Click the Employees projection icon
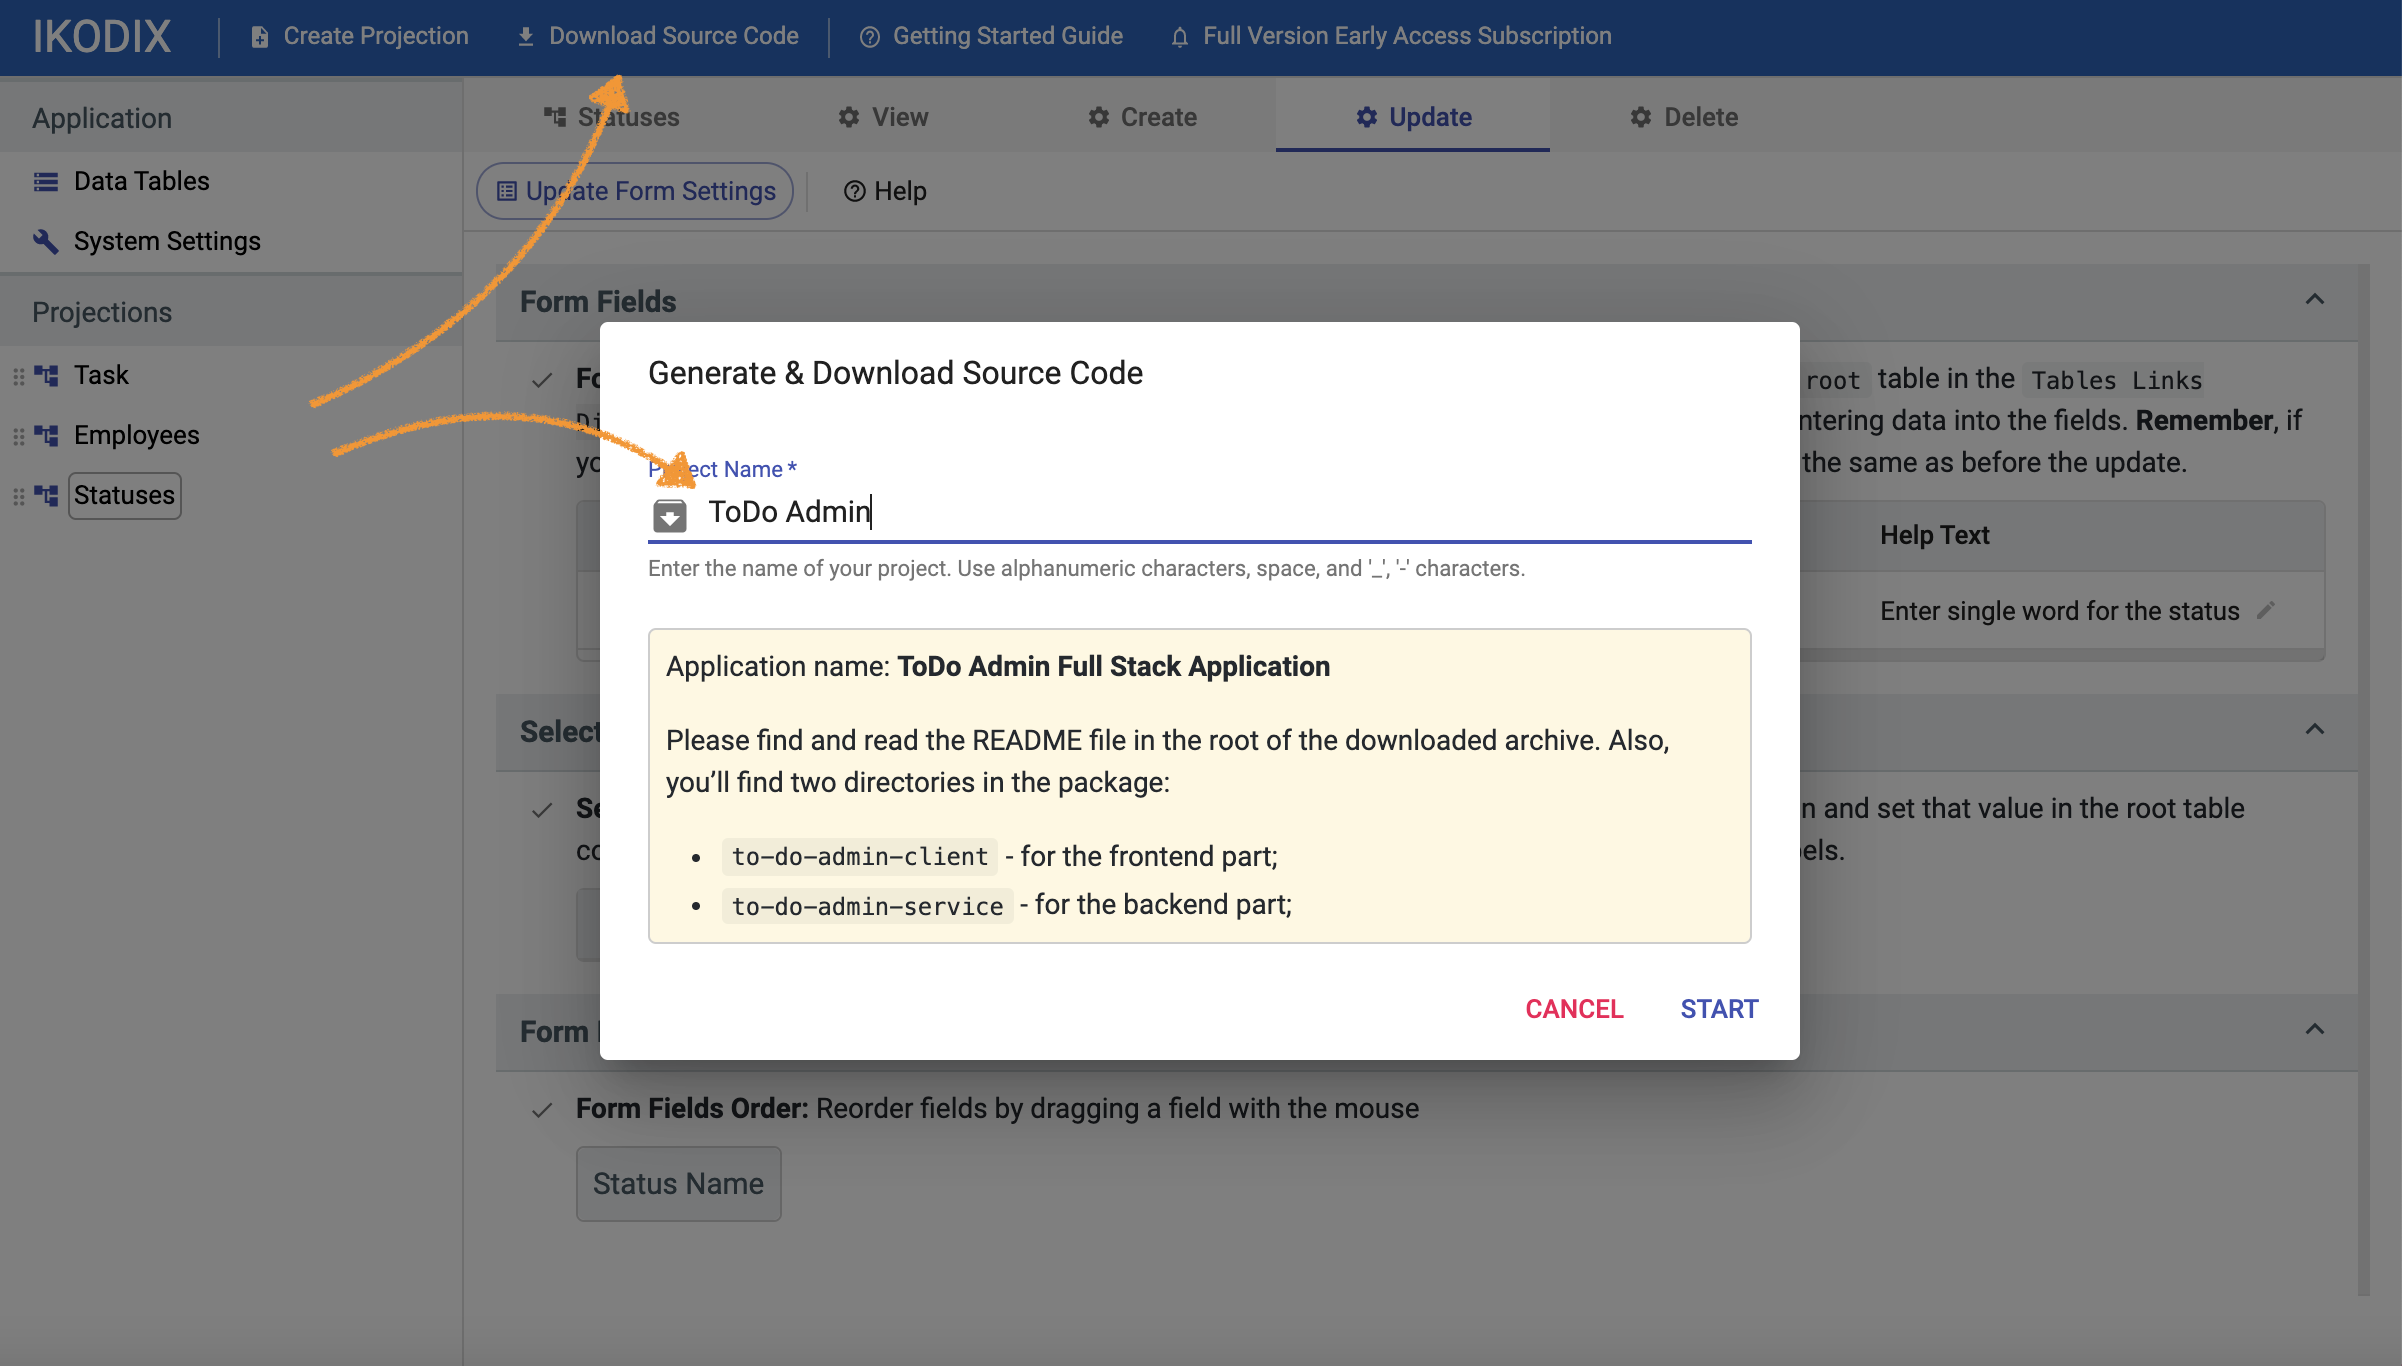 tap(46, 435)
